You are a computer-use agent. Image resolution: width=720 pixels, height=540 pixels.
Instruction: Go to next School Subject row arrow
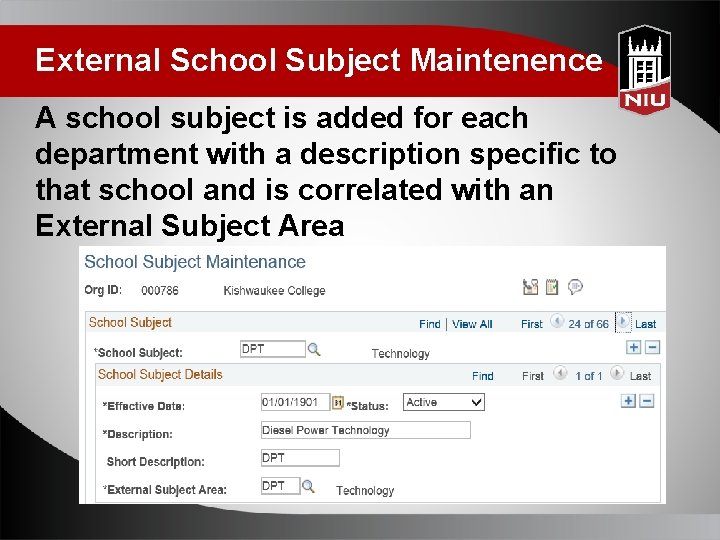[x=623, y=321]
